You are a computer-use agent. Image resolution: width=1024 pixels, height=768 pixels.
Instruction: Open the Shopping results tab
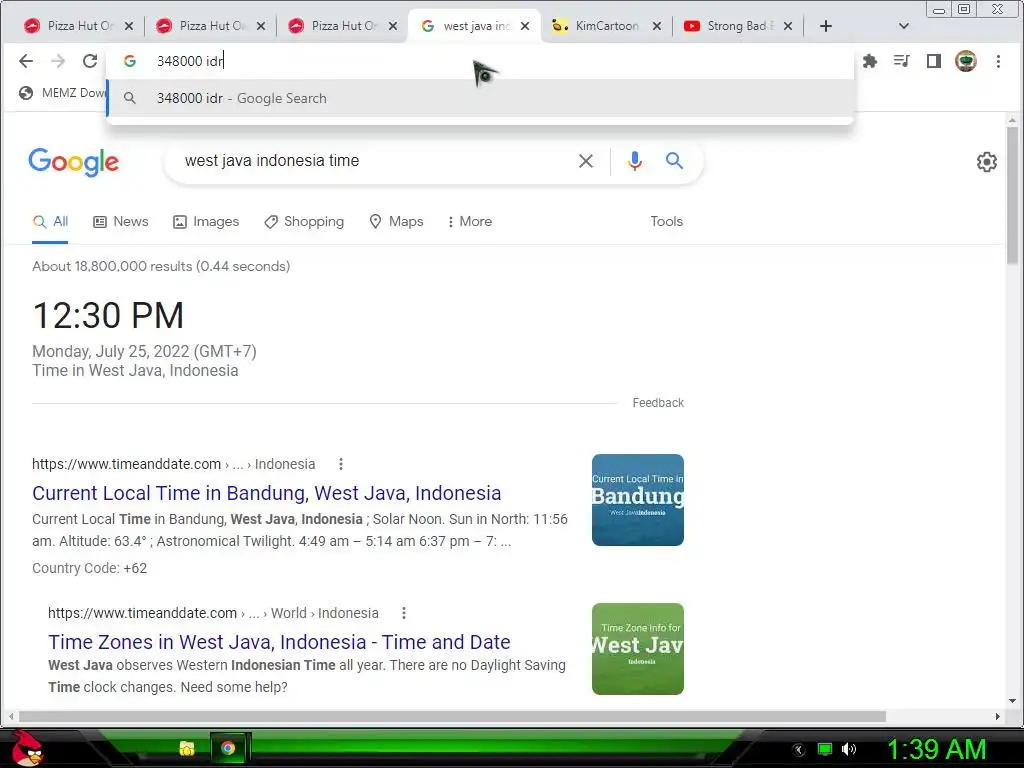(x=304, y=221)
